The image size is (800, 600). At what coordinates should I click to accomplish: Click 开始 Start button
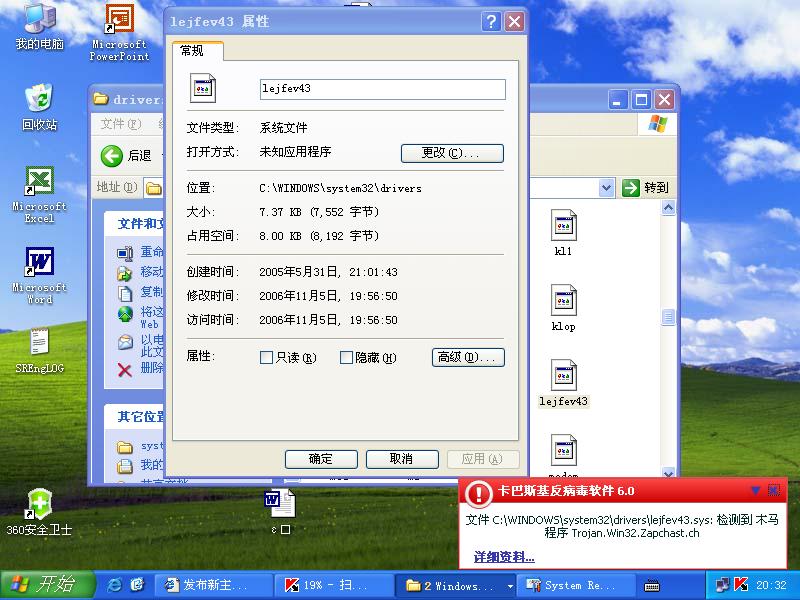click(x=47, y=585)
